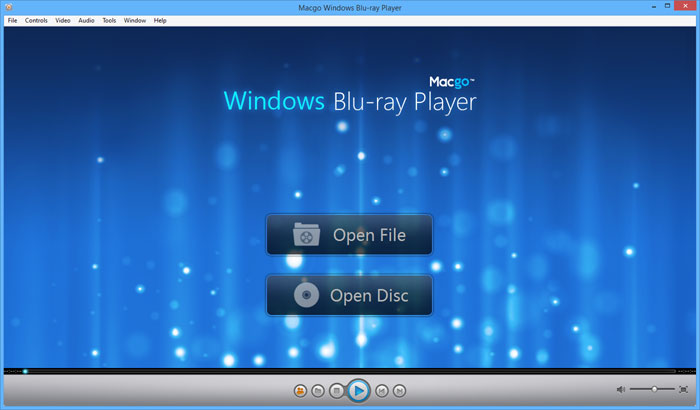Click the Open File button
The height and width of the screenshot is (410, 700).
[x=349, y=235]
